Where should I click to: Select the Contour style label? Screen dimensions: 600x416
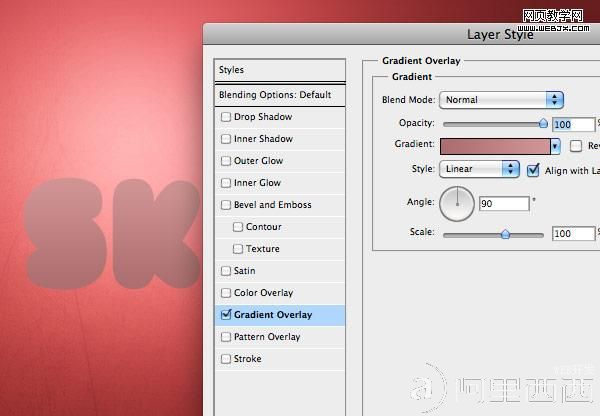coord(264,227)
